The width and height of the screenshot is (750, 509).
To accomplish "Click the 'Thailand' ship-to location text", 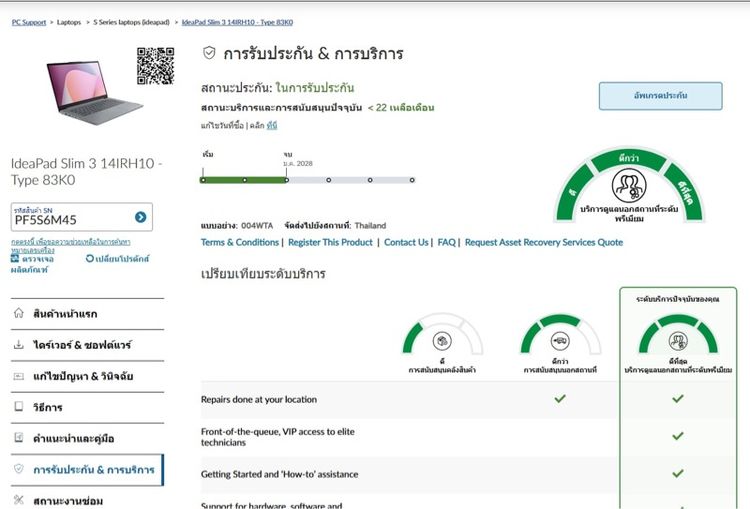I will tap(370, 225).
